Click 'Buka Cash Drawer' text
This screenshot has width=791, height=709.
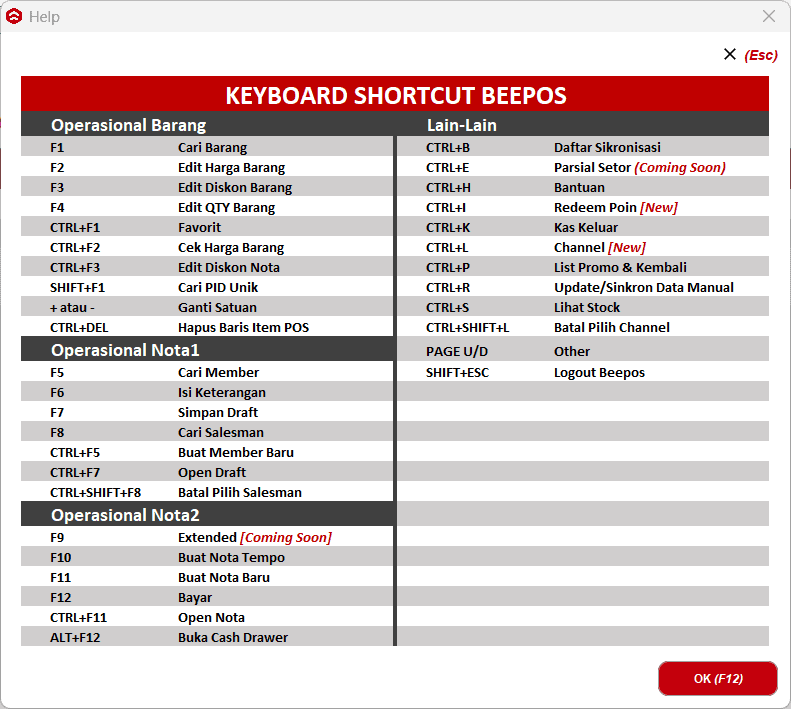click(x=233, y=637)
